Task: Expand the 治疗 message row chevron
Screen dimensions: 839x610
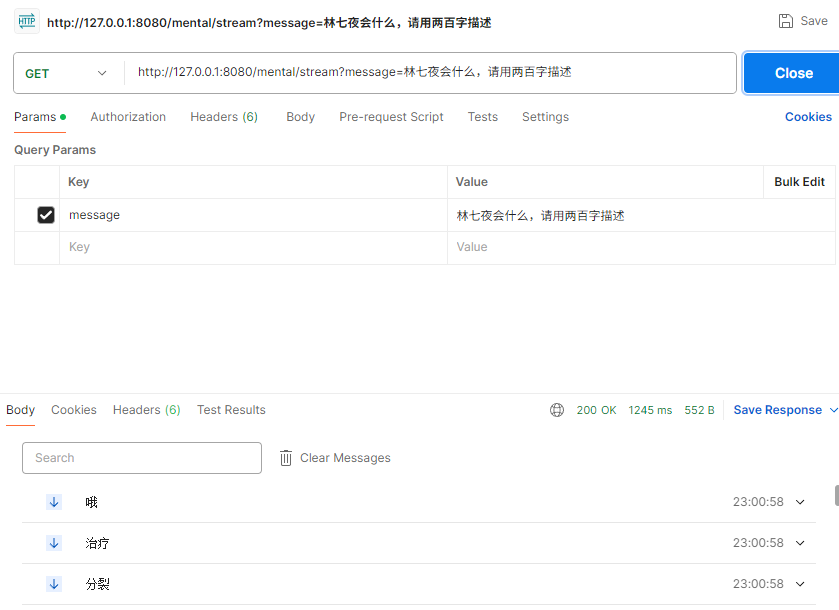Action: coord(800,543)
